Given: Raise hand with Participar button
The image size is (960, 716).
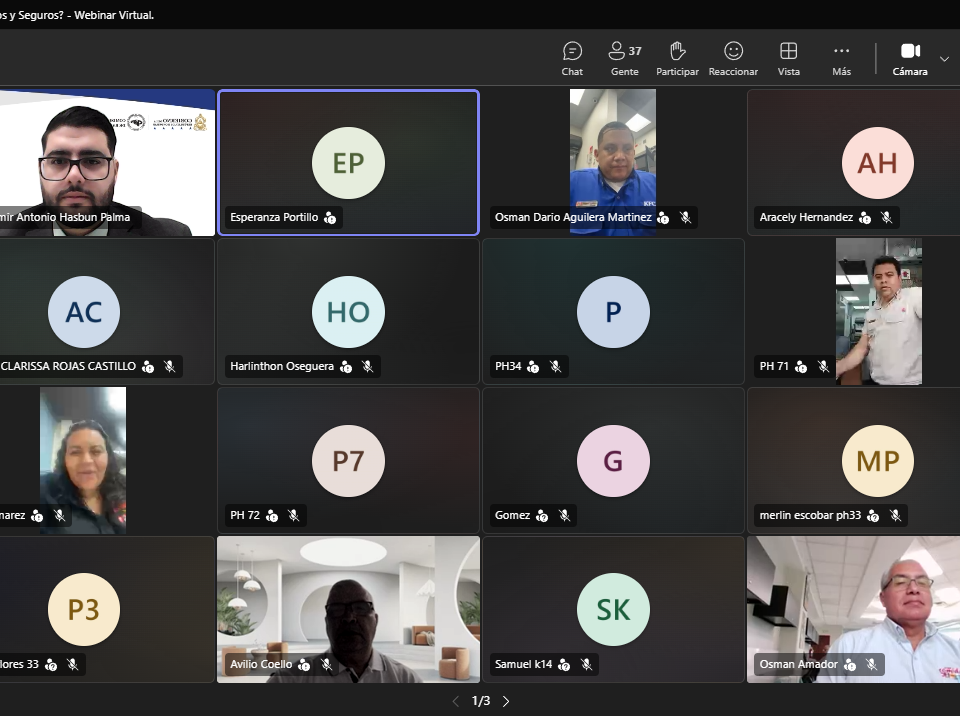Looking at the screenshot, I should (x=677, y=59).
